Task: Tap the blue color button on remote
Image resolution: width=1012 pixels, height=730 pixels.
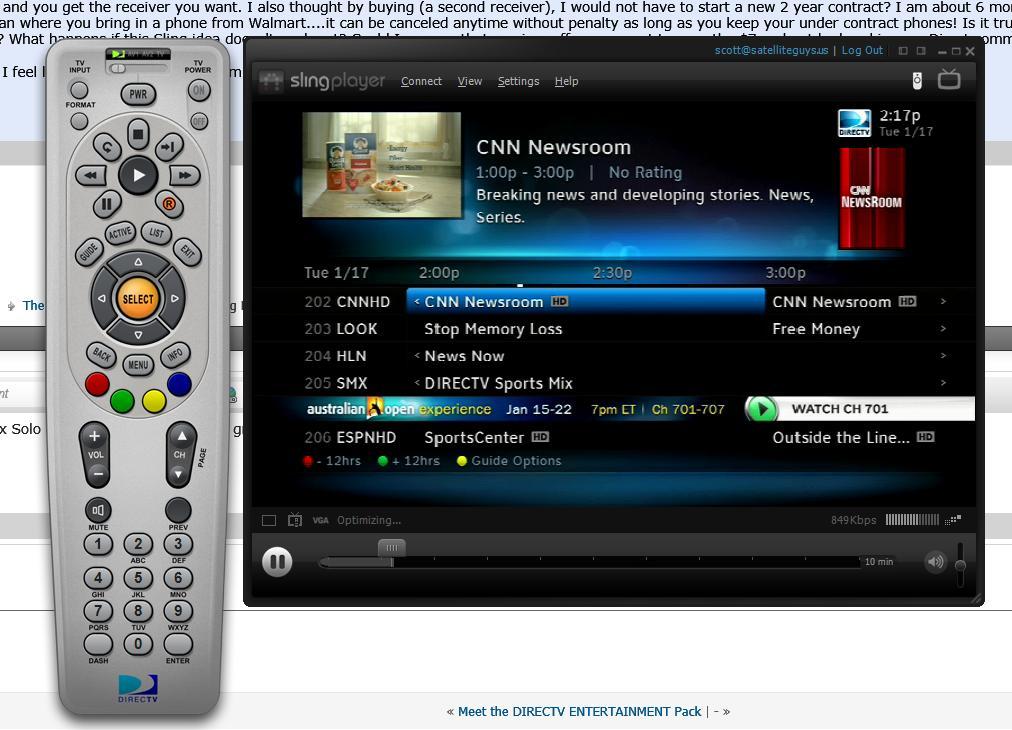Action: 179,384
